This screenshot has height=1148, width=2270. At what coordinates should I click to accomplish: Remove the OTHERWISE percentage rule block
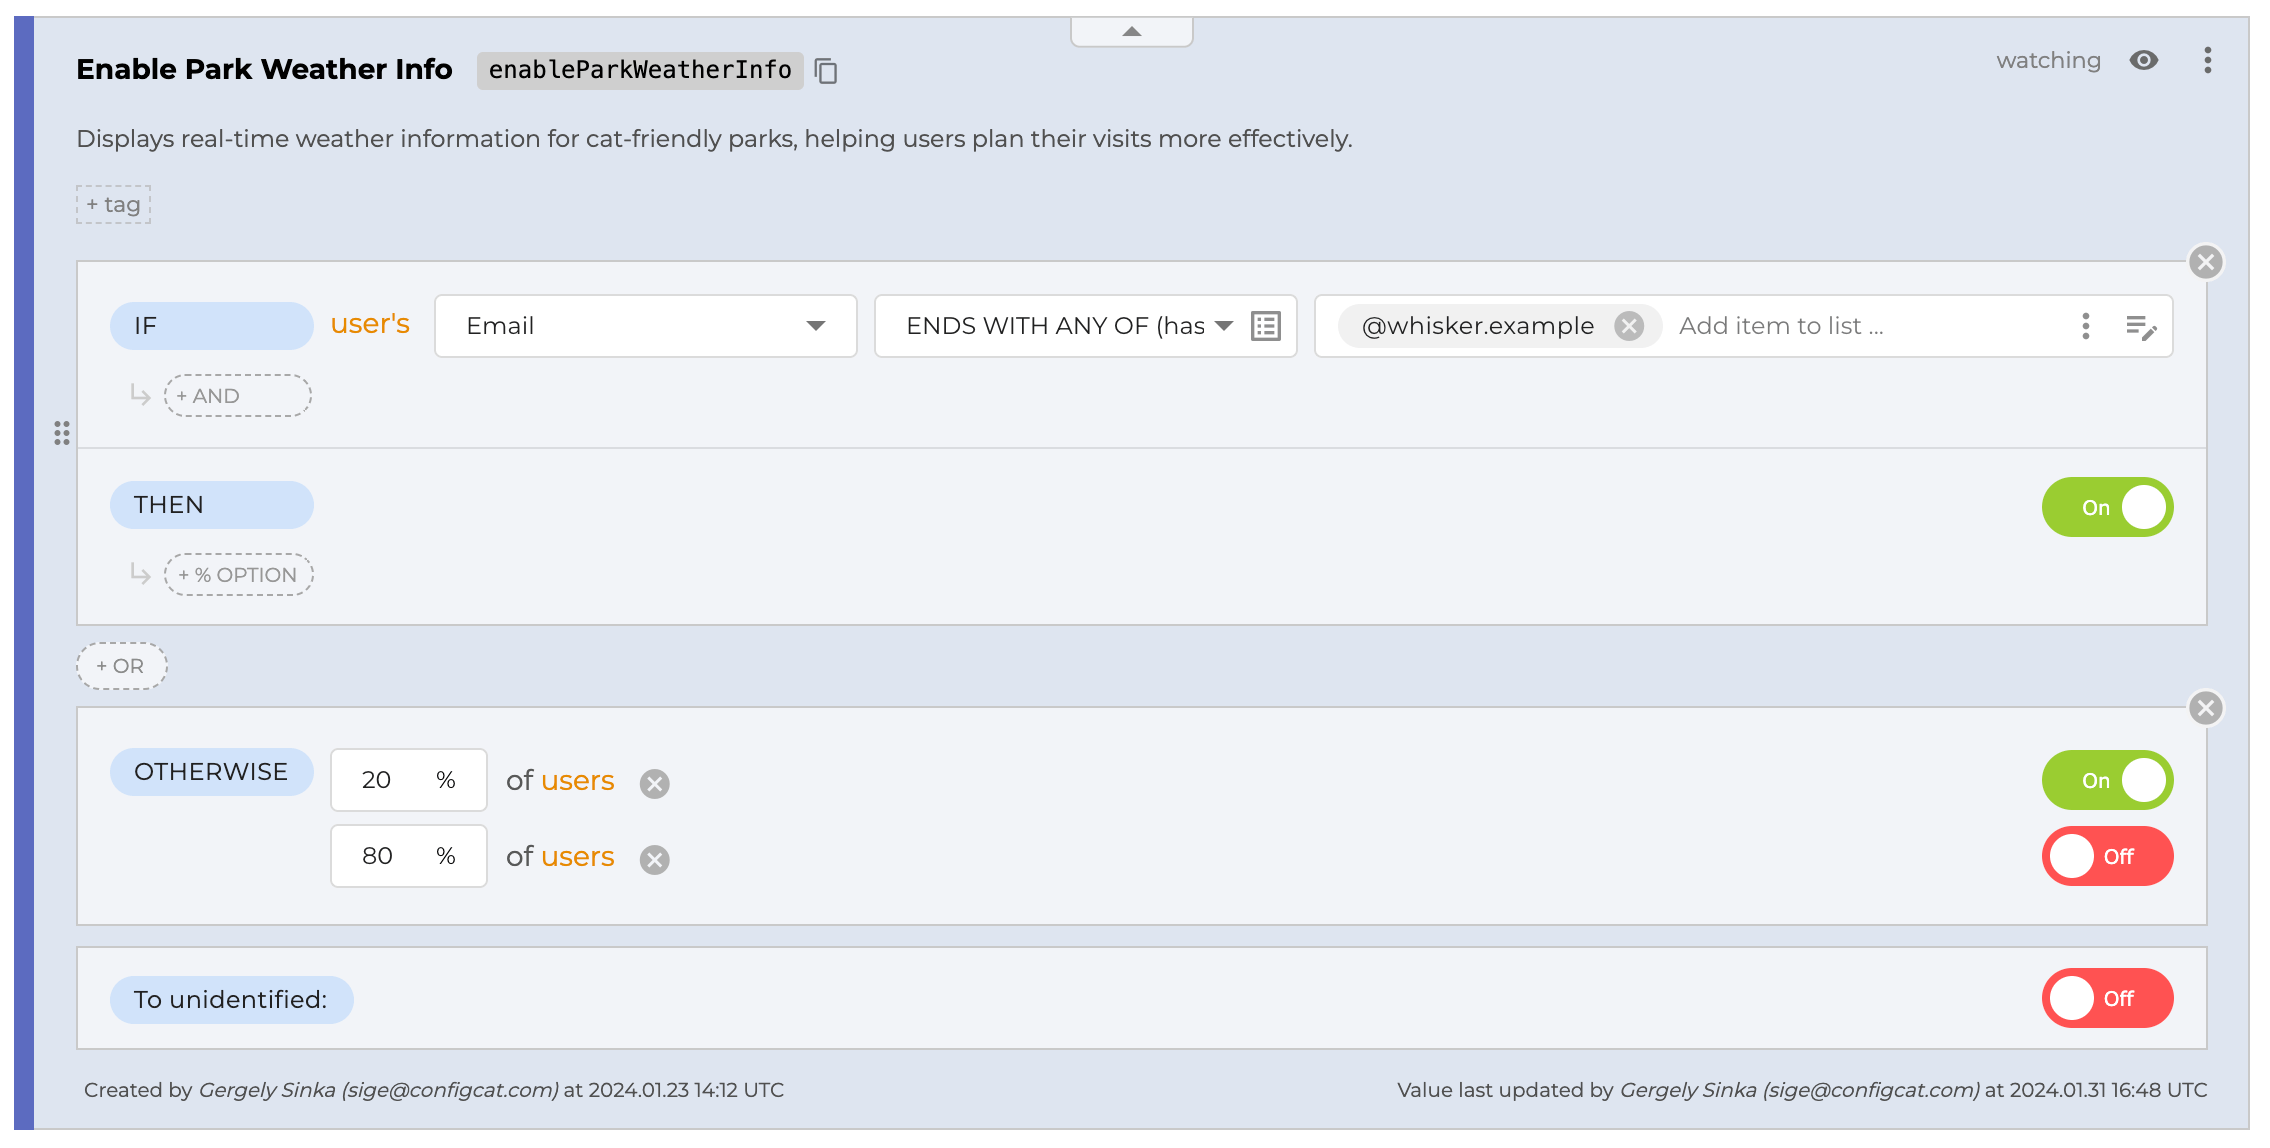(2205, 708)
